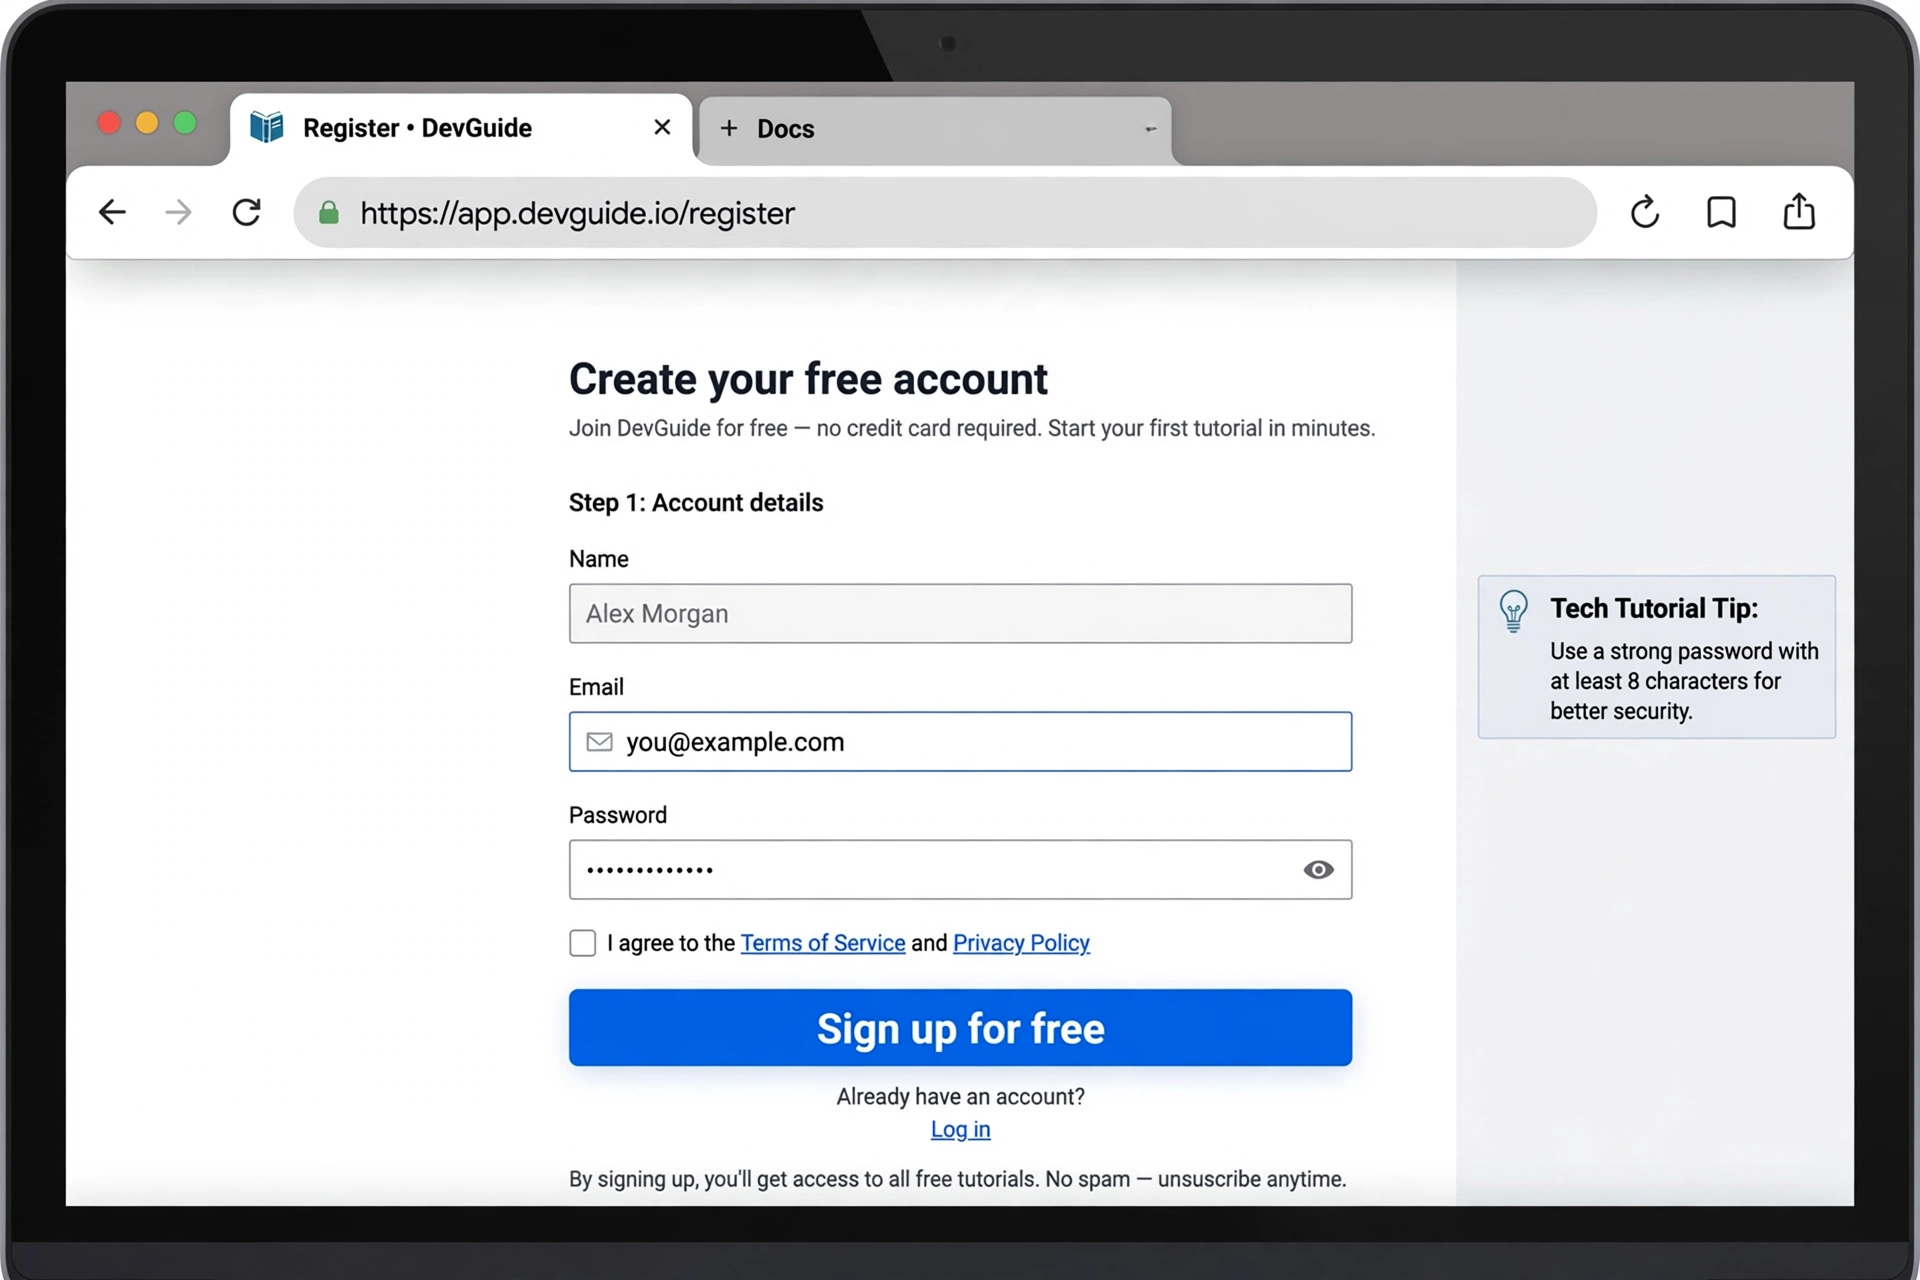Switch to the Docs tab
Viewport: 1920px width, 1280px height.
pos(934,129)
